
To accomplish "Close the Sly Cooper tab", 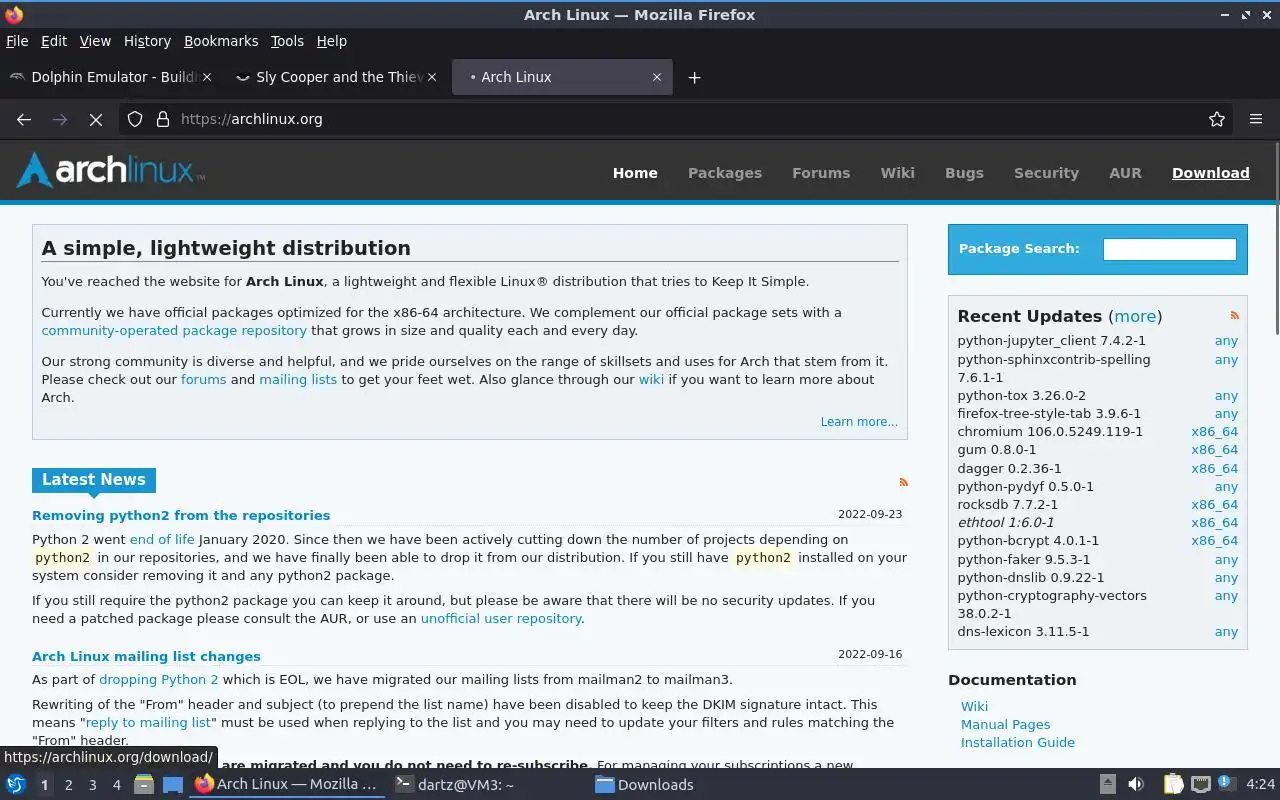I will pyautogui.click(x=432, y=77).
